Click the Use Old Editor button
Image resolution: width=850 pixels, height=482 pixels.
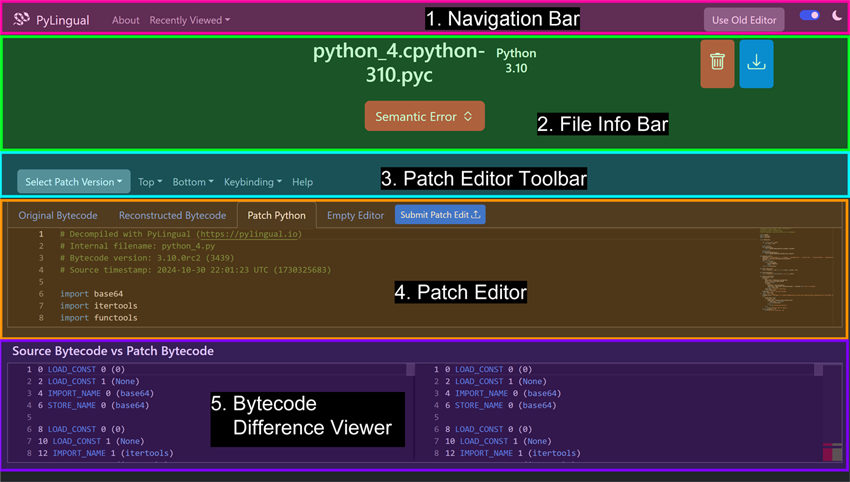click(744, 20)
